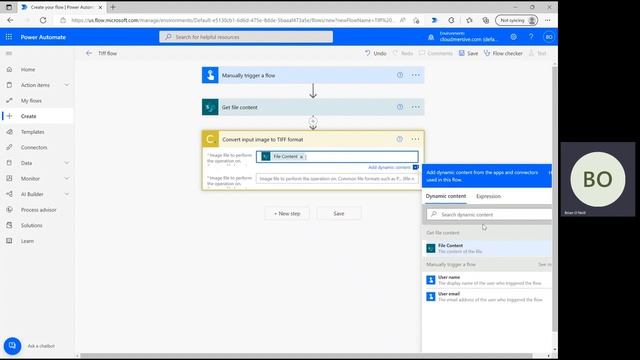Open the app launcher waffle icon
640x360 pixels.
tap(9, 37)
